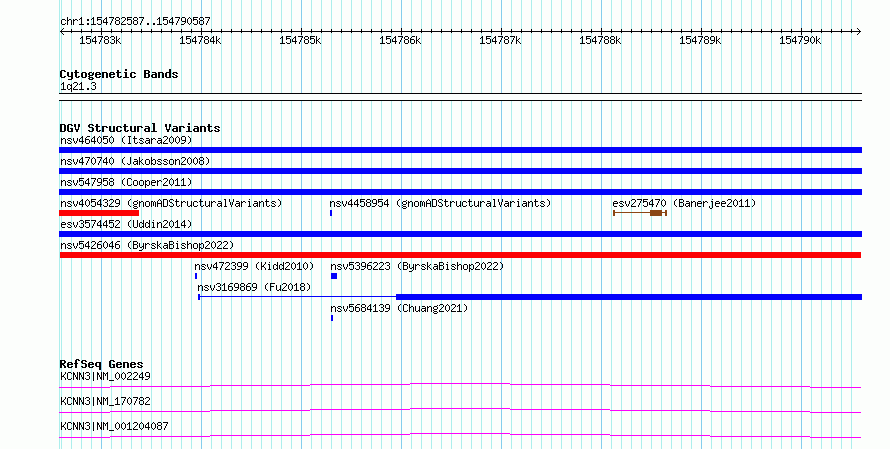Image resolution: width=890 pixels, height=449 pixels.
Task: Click the chr1:154782587..154790587 coordinate text
Action: tap(135, 21)
